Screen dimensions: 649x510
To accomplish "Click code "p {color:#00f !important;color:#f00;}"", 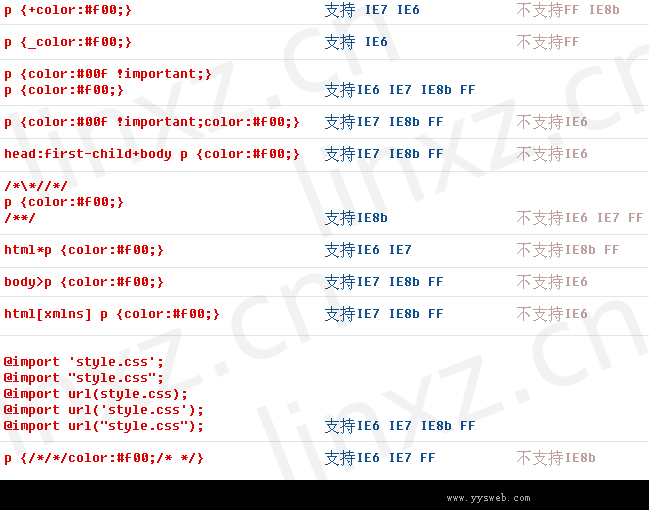I will click(152, 122).
